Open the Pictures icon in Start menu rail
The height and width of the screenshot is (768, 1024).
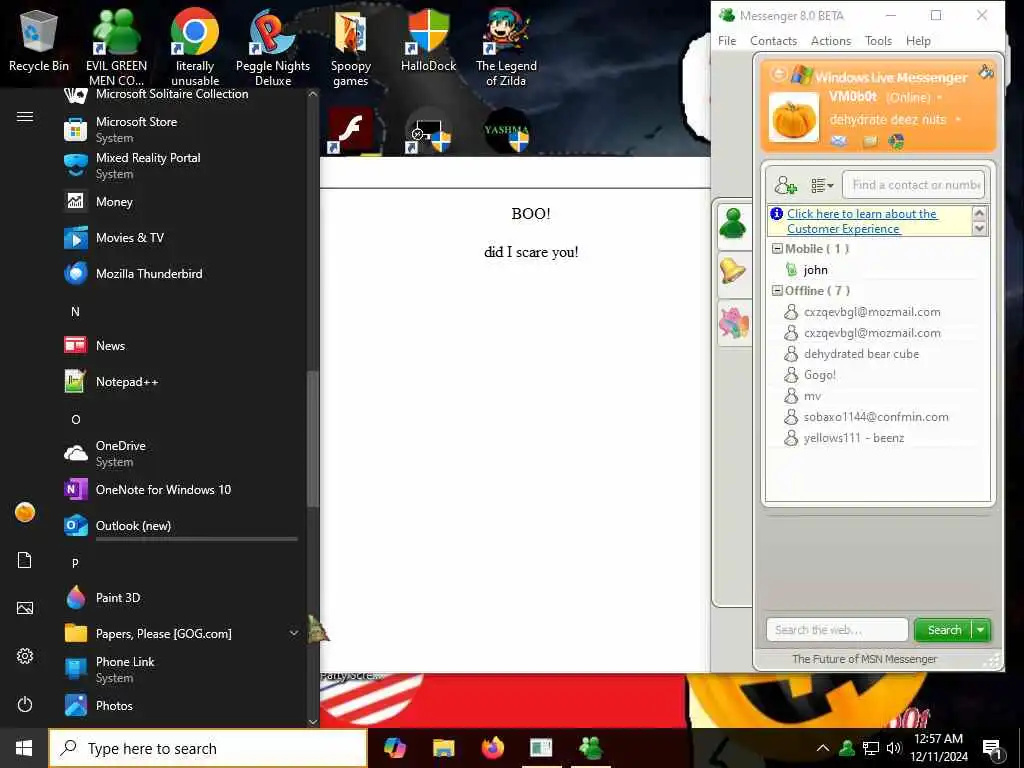tap(25, 608)
